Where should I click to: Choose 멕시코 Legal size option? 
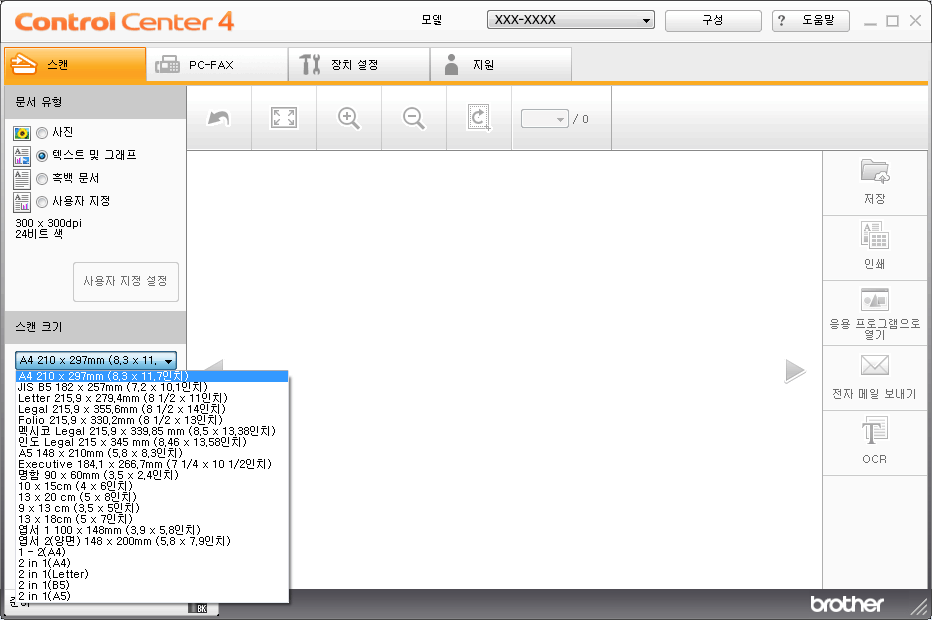click(x=152, y=431)
